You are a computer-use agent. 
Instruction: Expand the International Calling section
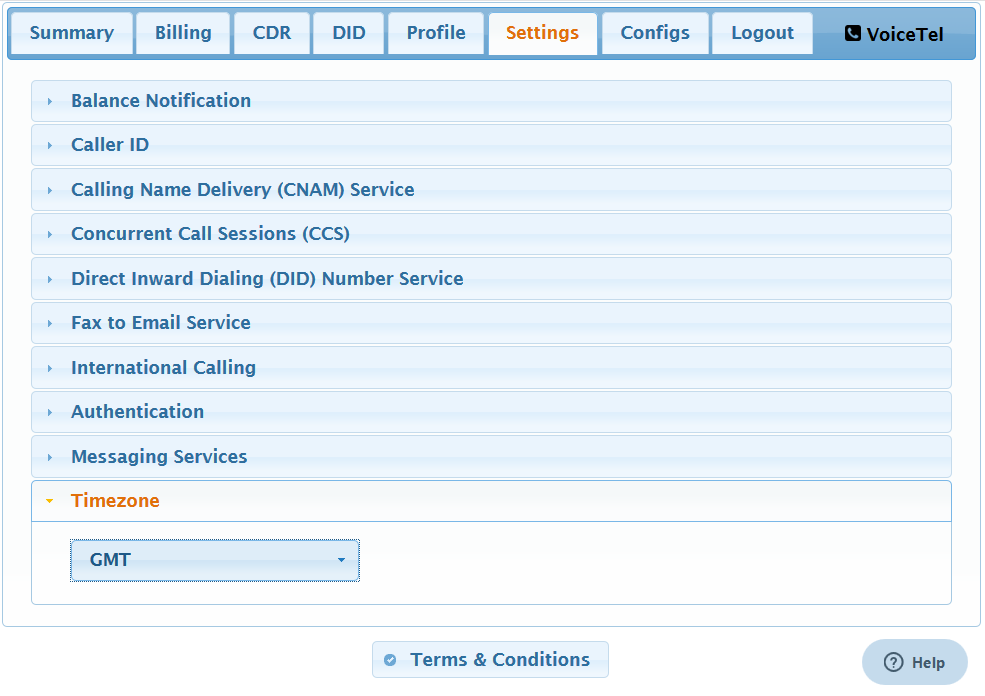491,367
